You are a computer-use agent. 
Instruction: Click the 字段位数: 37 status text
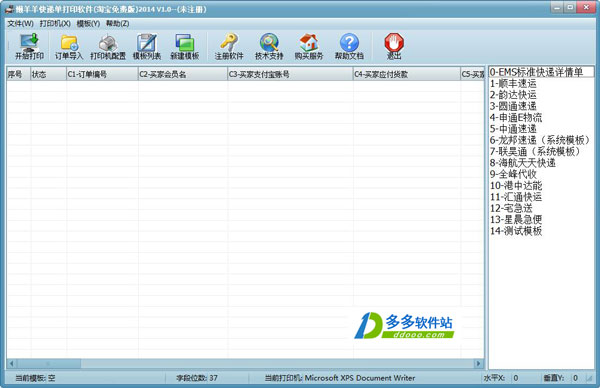pos(197,378)
